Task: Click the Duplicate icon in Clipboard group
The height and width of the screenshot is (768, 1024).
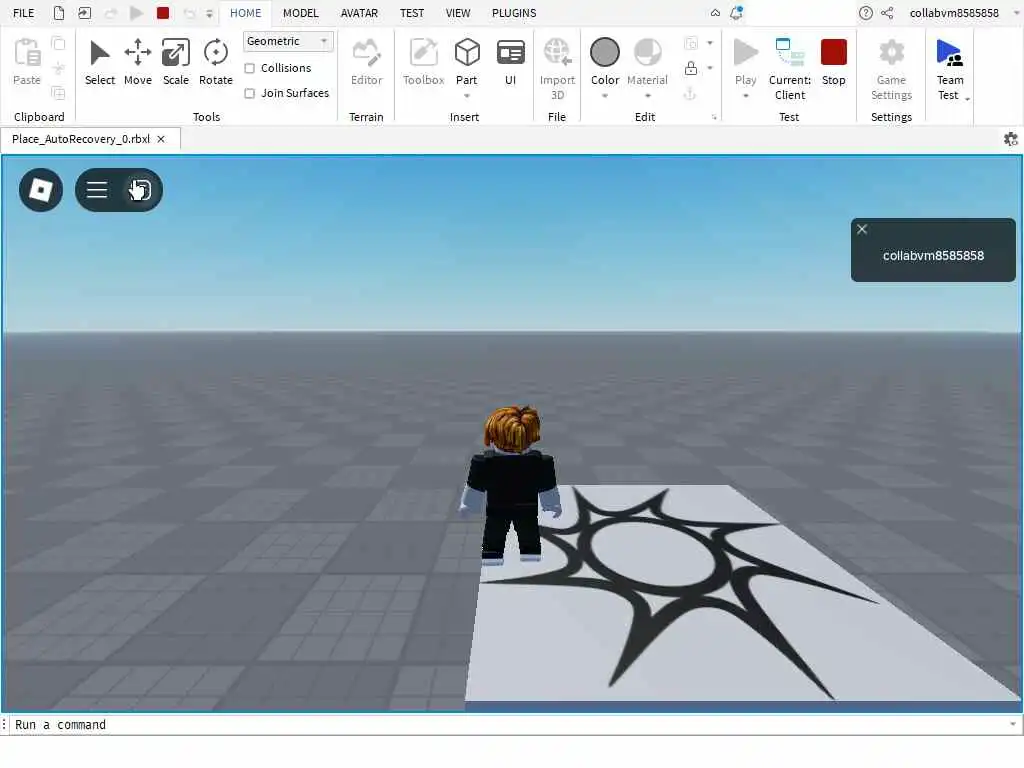Action: click(x=58, y=93)
